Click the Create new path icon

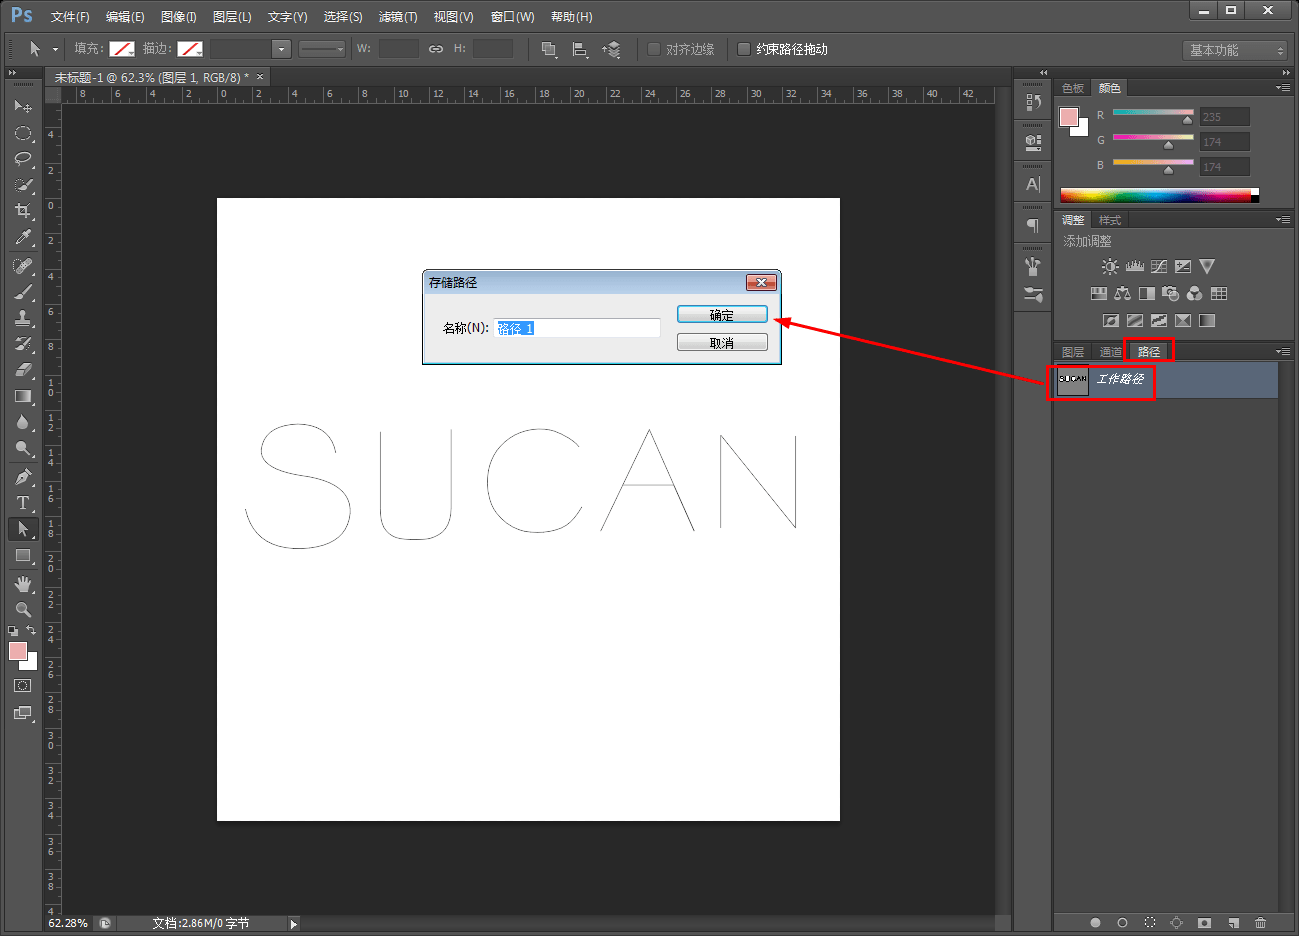click(1233, 923)
